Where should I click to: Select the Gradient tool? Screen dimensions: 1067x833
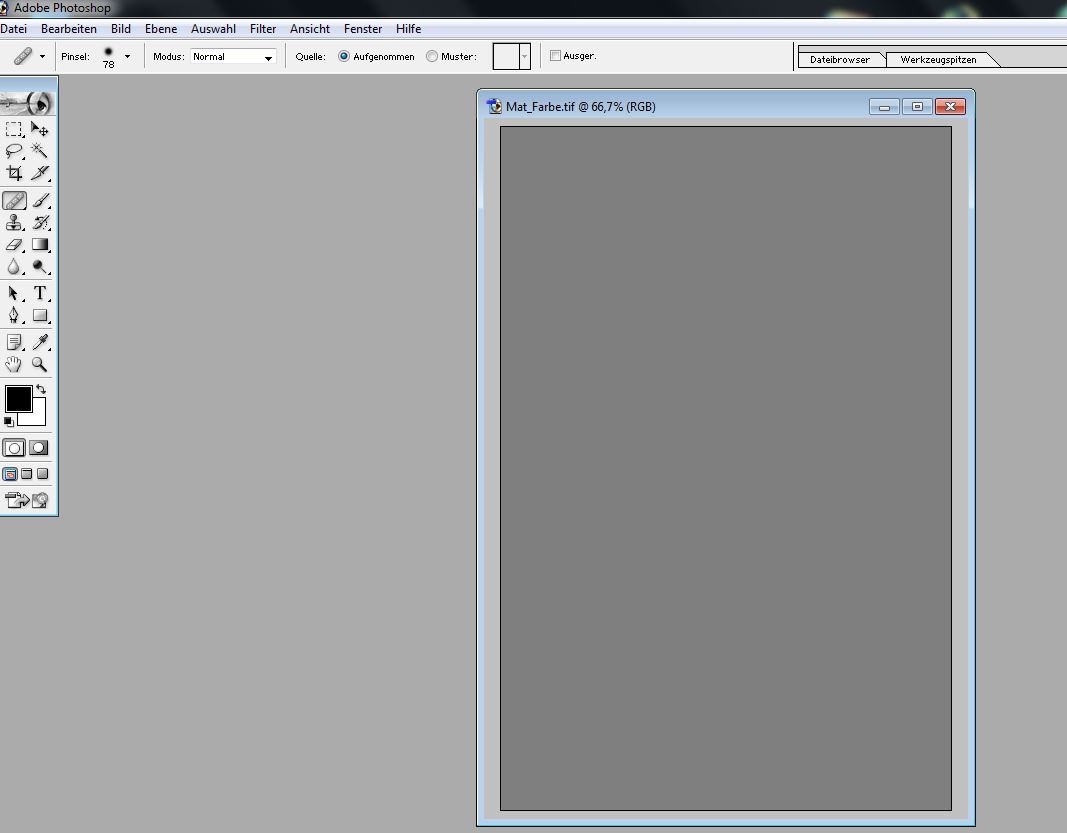pyautogui.click(x=40, y=244)
